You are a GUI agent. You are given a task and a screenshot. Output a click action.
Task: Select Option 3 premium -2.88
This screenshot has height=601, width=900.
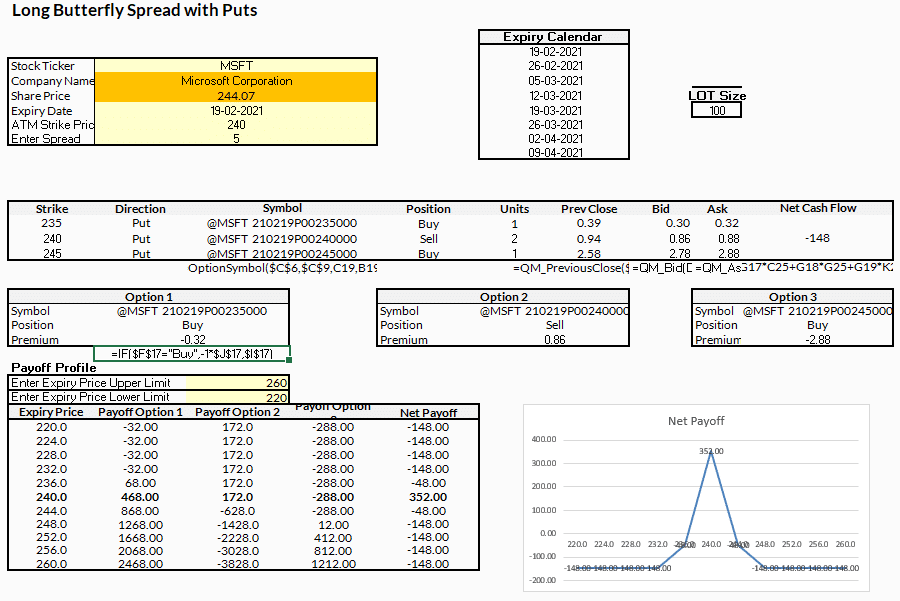coord(817,339)
